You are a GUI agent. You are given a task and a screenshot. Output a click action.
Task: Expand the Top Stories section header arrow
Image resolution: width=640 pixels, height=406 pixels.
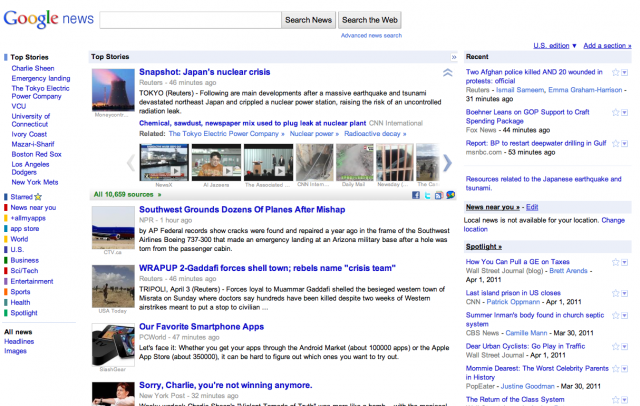pos(453,57)
